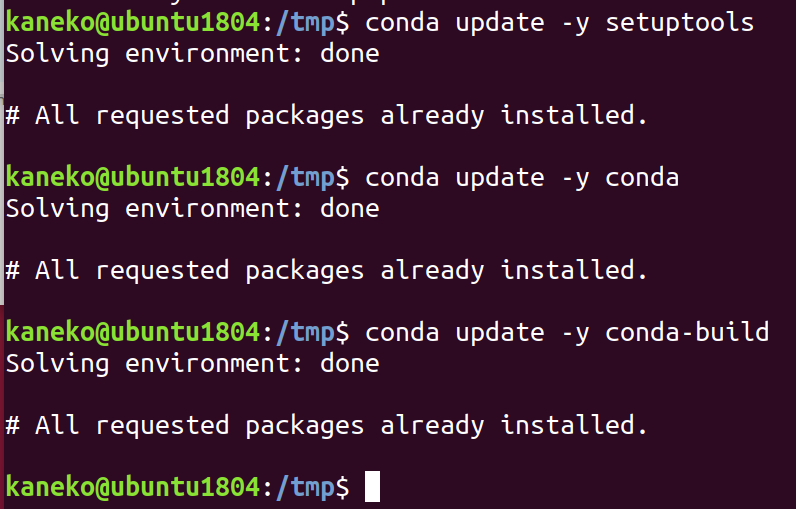Image resolution: width=796 pixels, height=509 pixels.
Task: Click the second 'Solving environment: done' line
Action: pyautogui.click(x=192, y=209)
